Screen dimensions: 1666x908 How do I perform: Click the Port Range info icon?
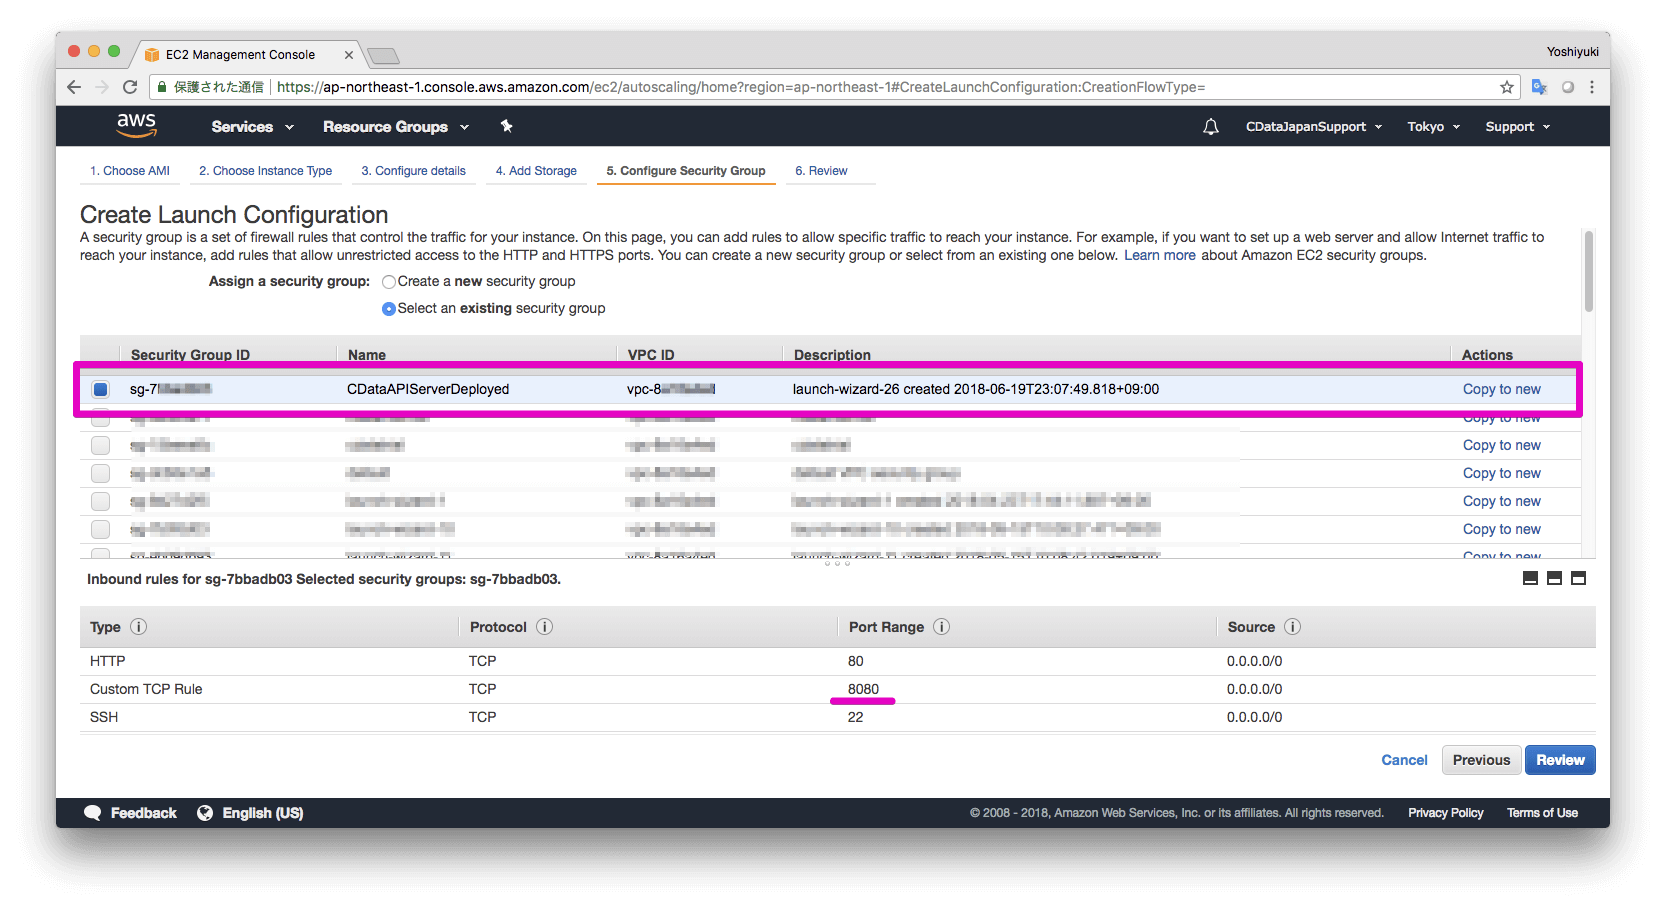942,627
